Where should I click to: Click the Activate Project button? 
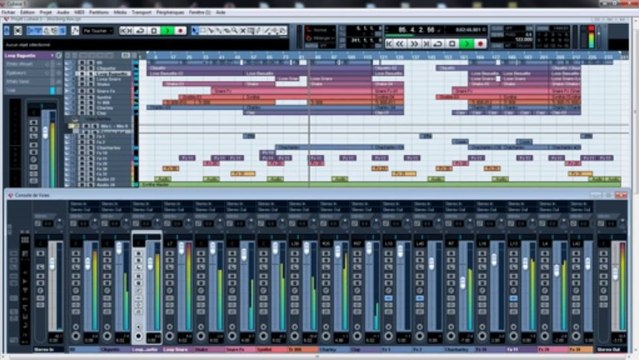pyautogui.click(x=7, y=31)
